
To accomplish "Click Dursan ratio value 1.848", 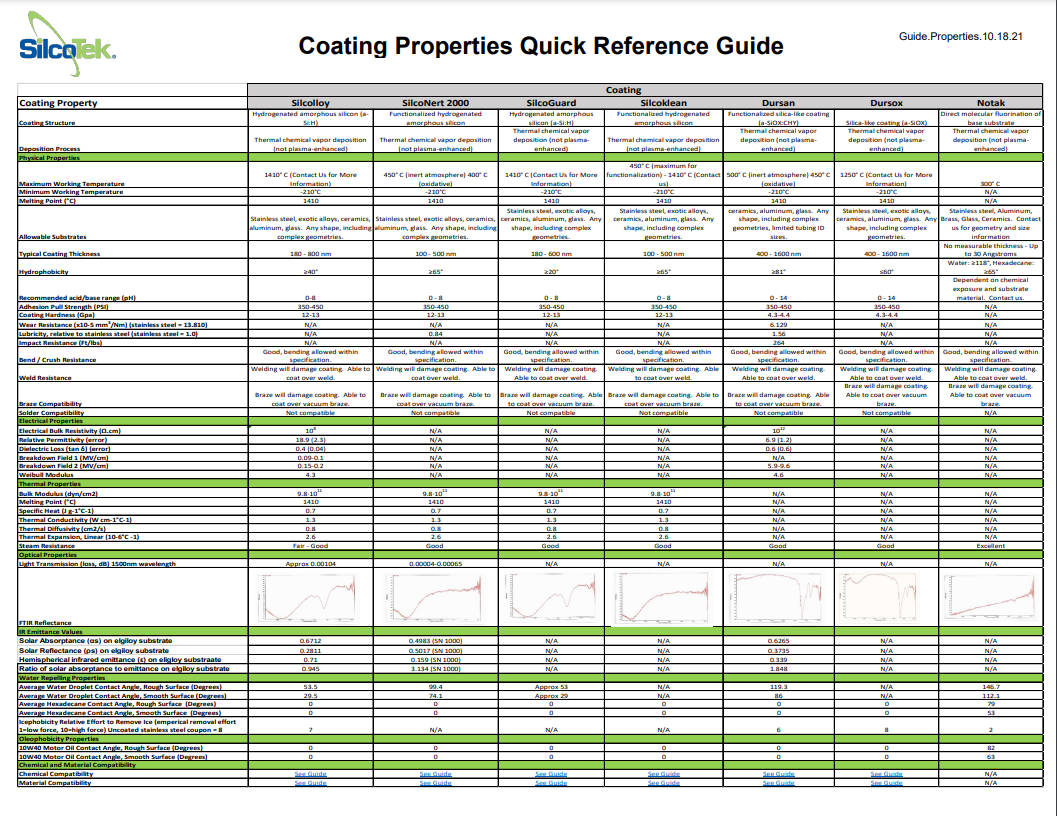I will click(x=779, y=669).
